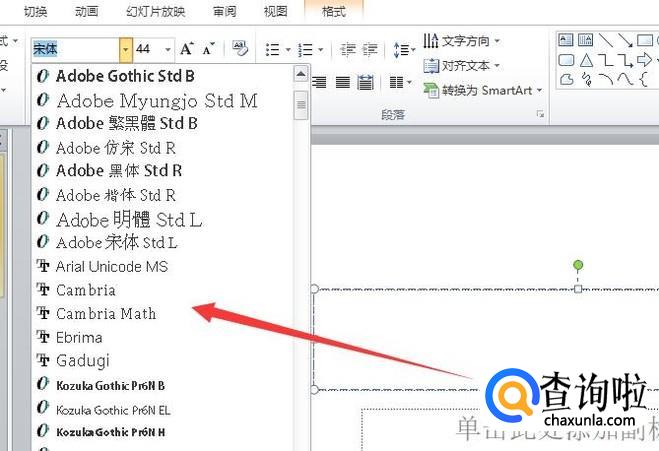Click the Decrease Font Size icon
This screenshot has height=451, width=659.
[x=208, y=49]
